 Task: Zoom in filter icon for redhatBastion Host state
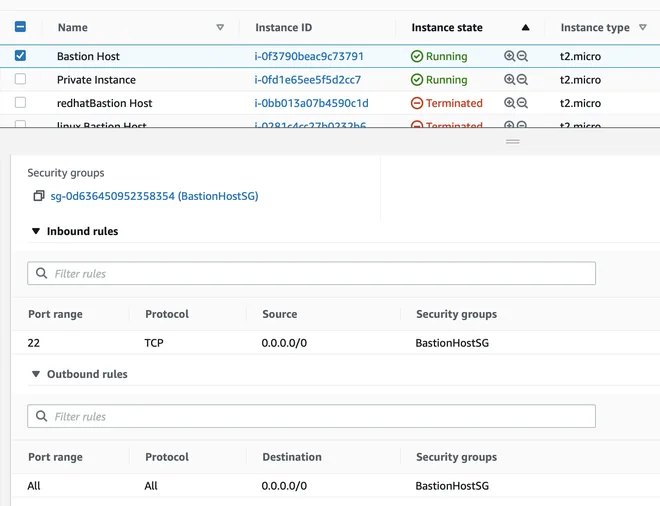pyautogui.click(x=509, y=103)
